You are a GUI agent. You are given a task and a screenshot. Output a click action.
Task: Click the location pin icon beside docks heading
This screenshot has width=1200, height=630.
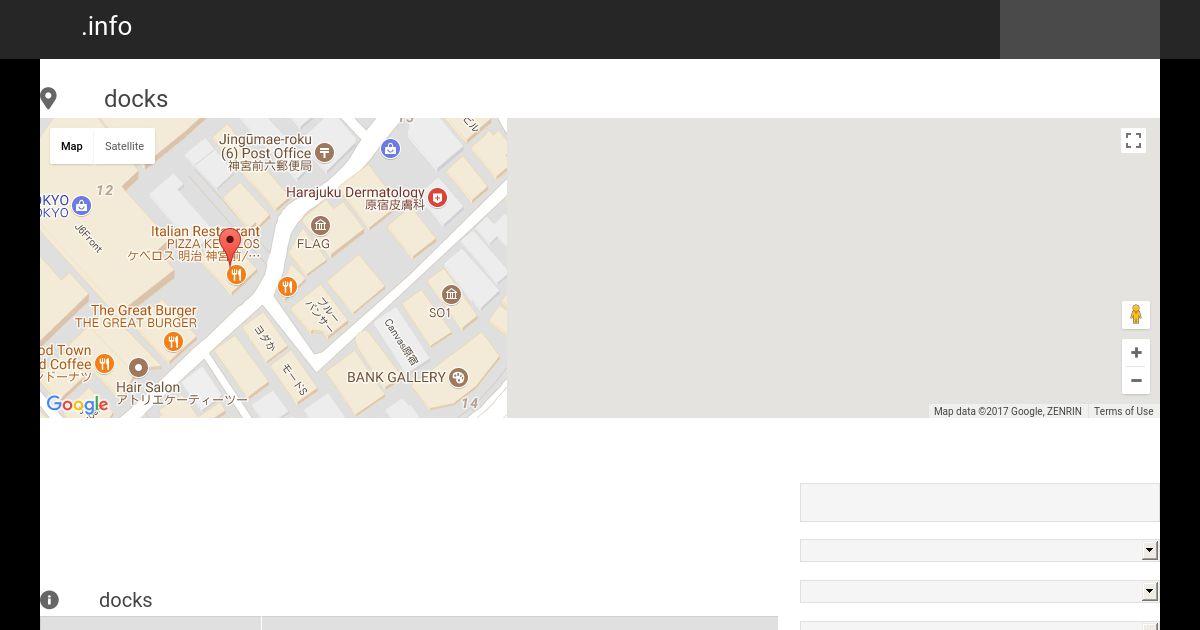click(48, 98)
